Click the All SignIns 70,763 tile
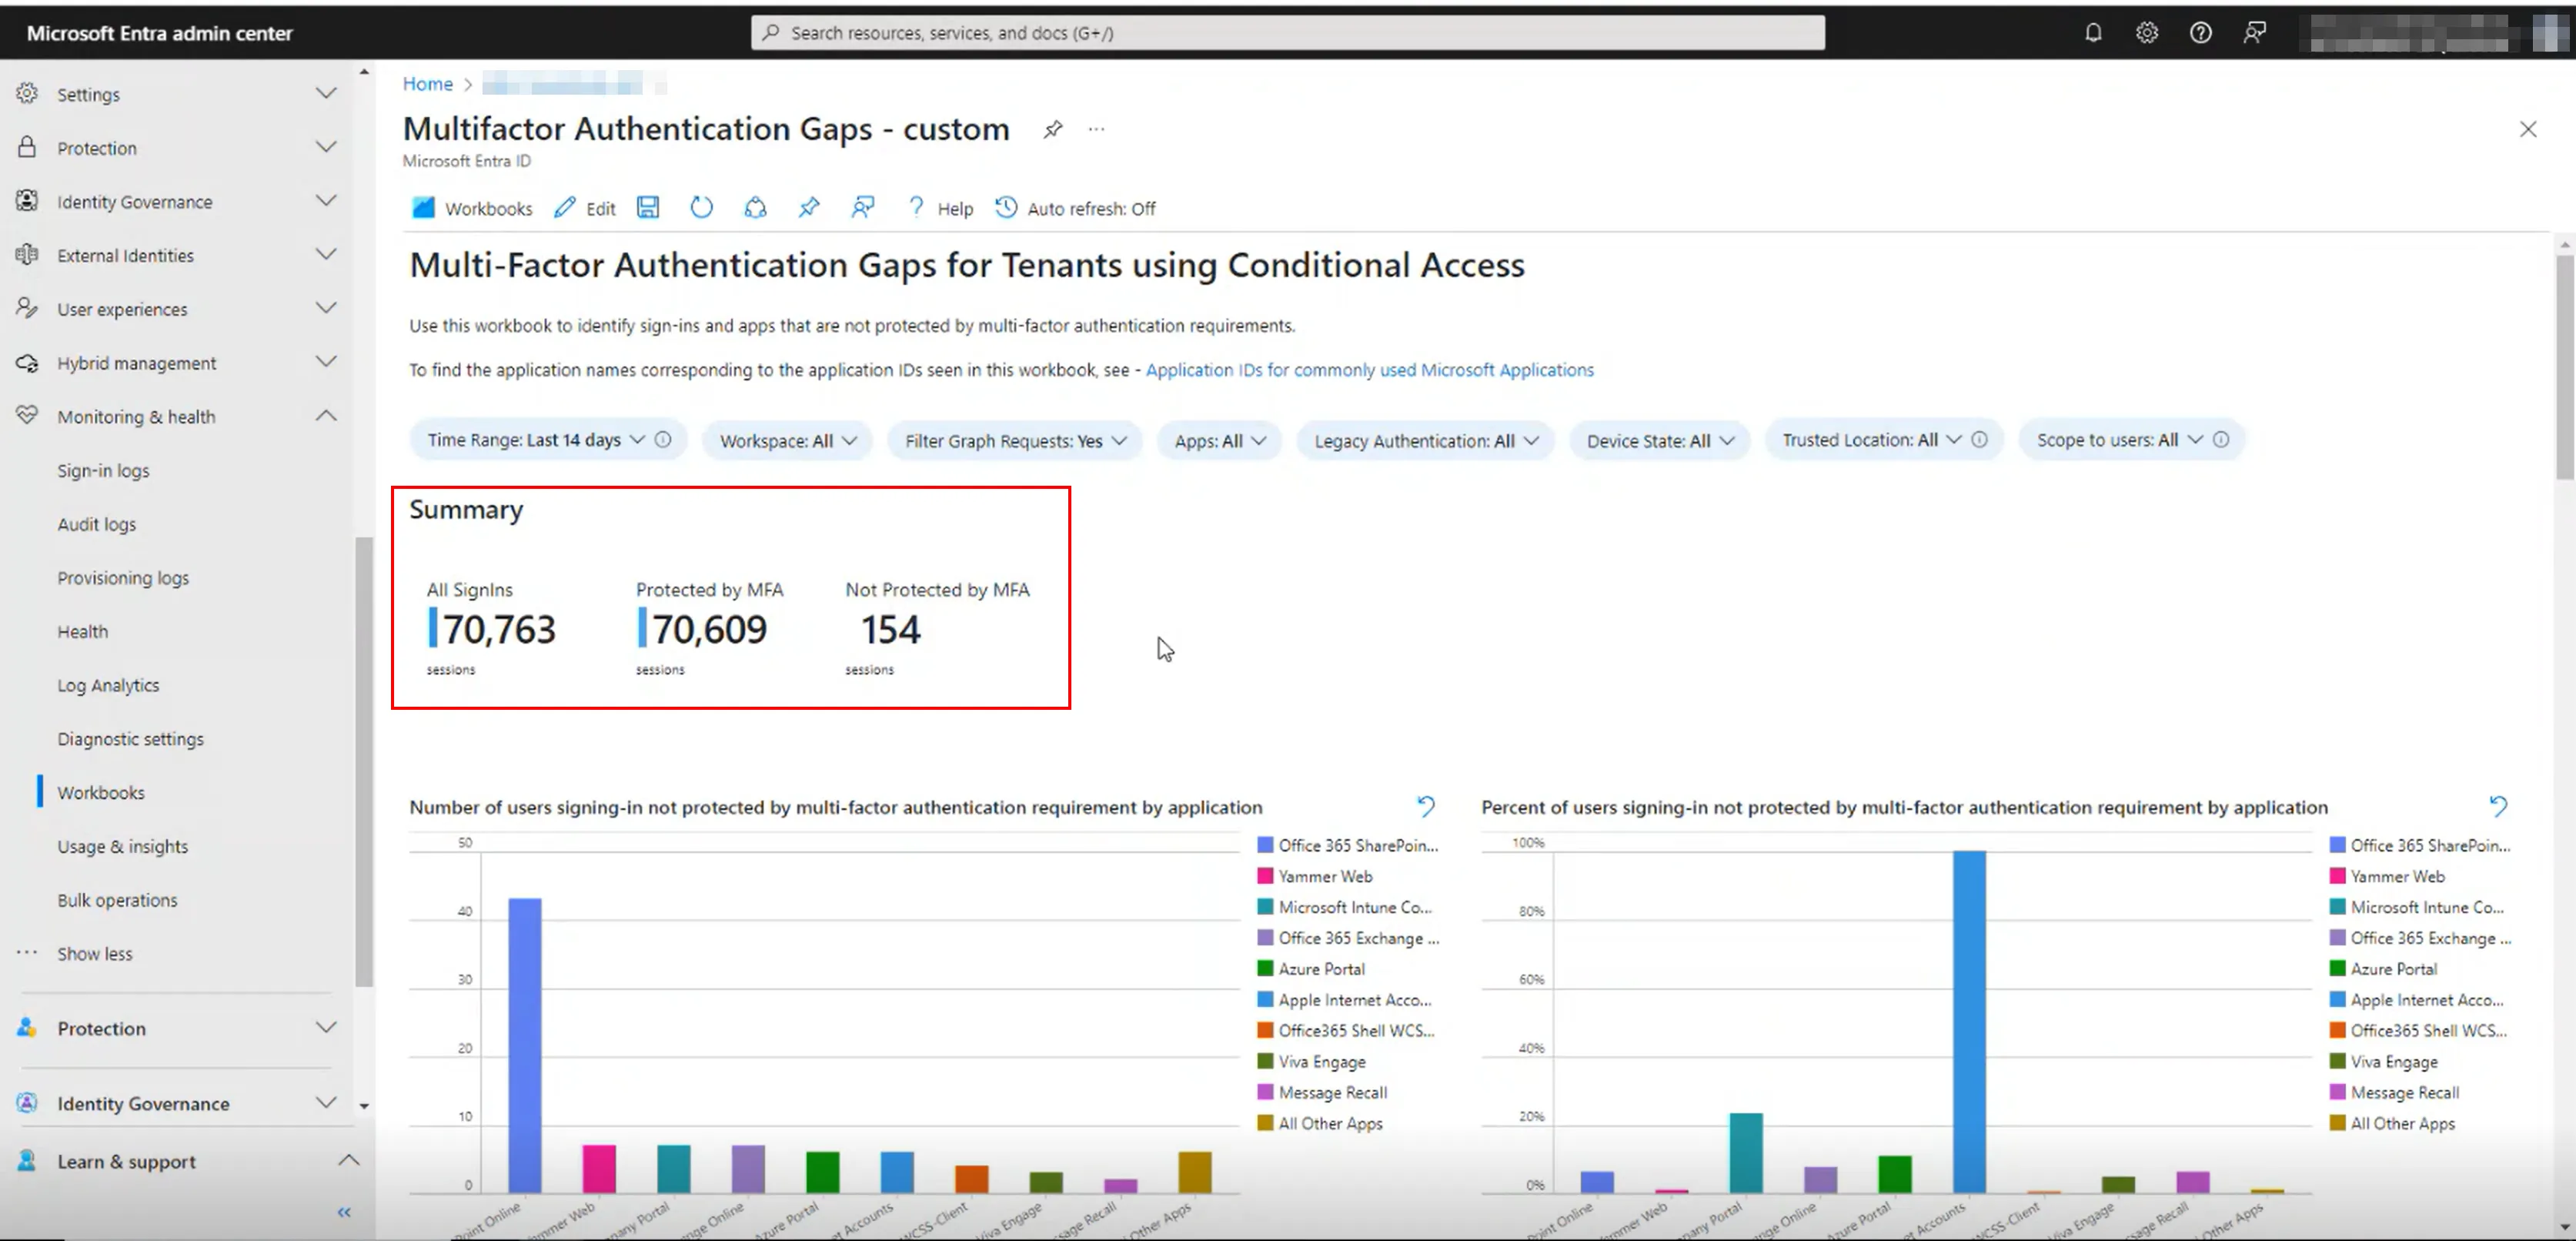This screenshot has height=1241, width=2576. click(x=491, y=628)
